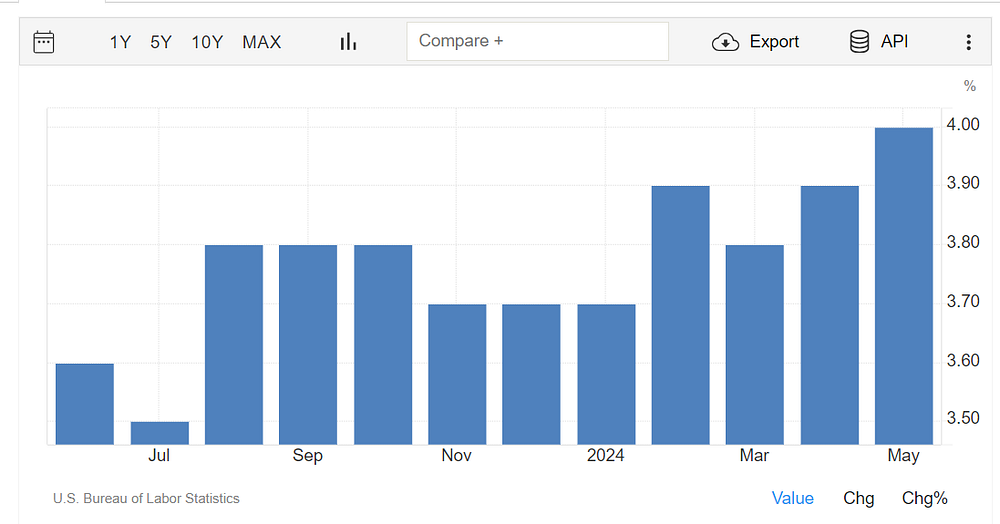Click the 2024 x-axis label
This screenshot has width=1000, height=524.
click(605, 455)
